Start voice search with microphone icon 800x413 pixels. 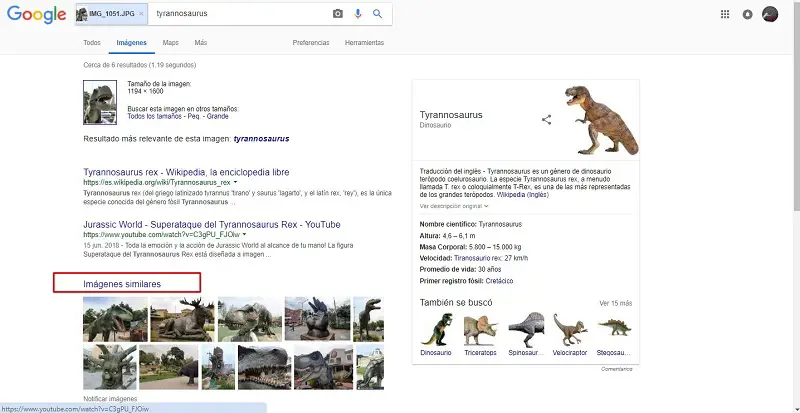(358, 14)
